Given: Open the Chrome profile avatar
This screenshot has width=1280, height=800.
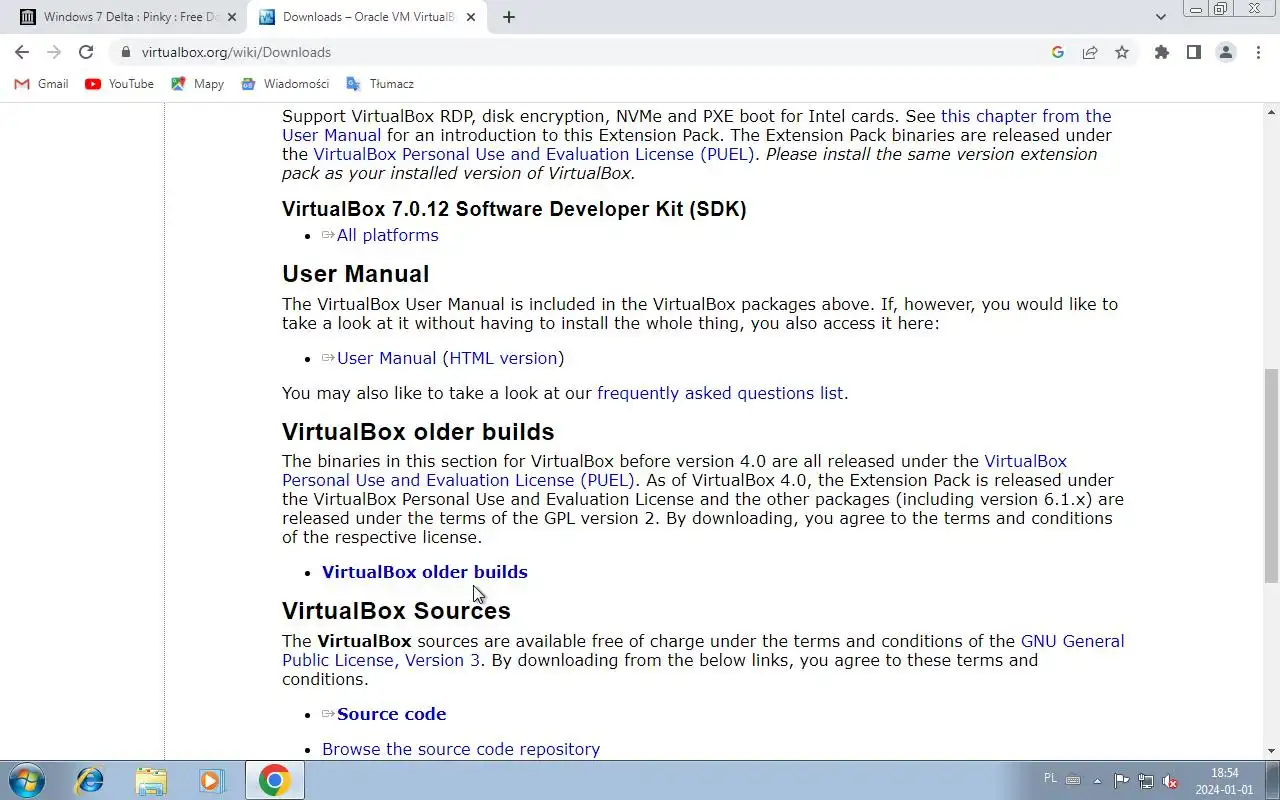Looking at the screenshot, I should [1226, 52].
